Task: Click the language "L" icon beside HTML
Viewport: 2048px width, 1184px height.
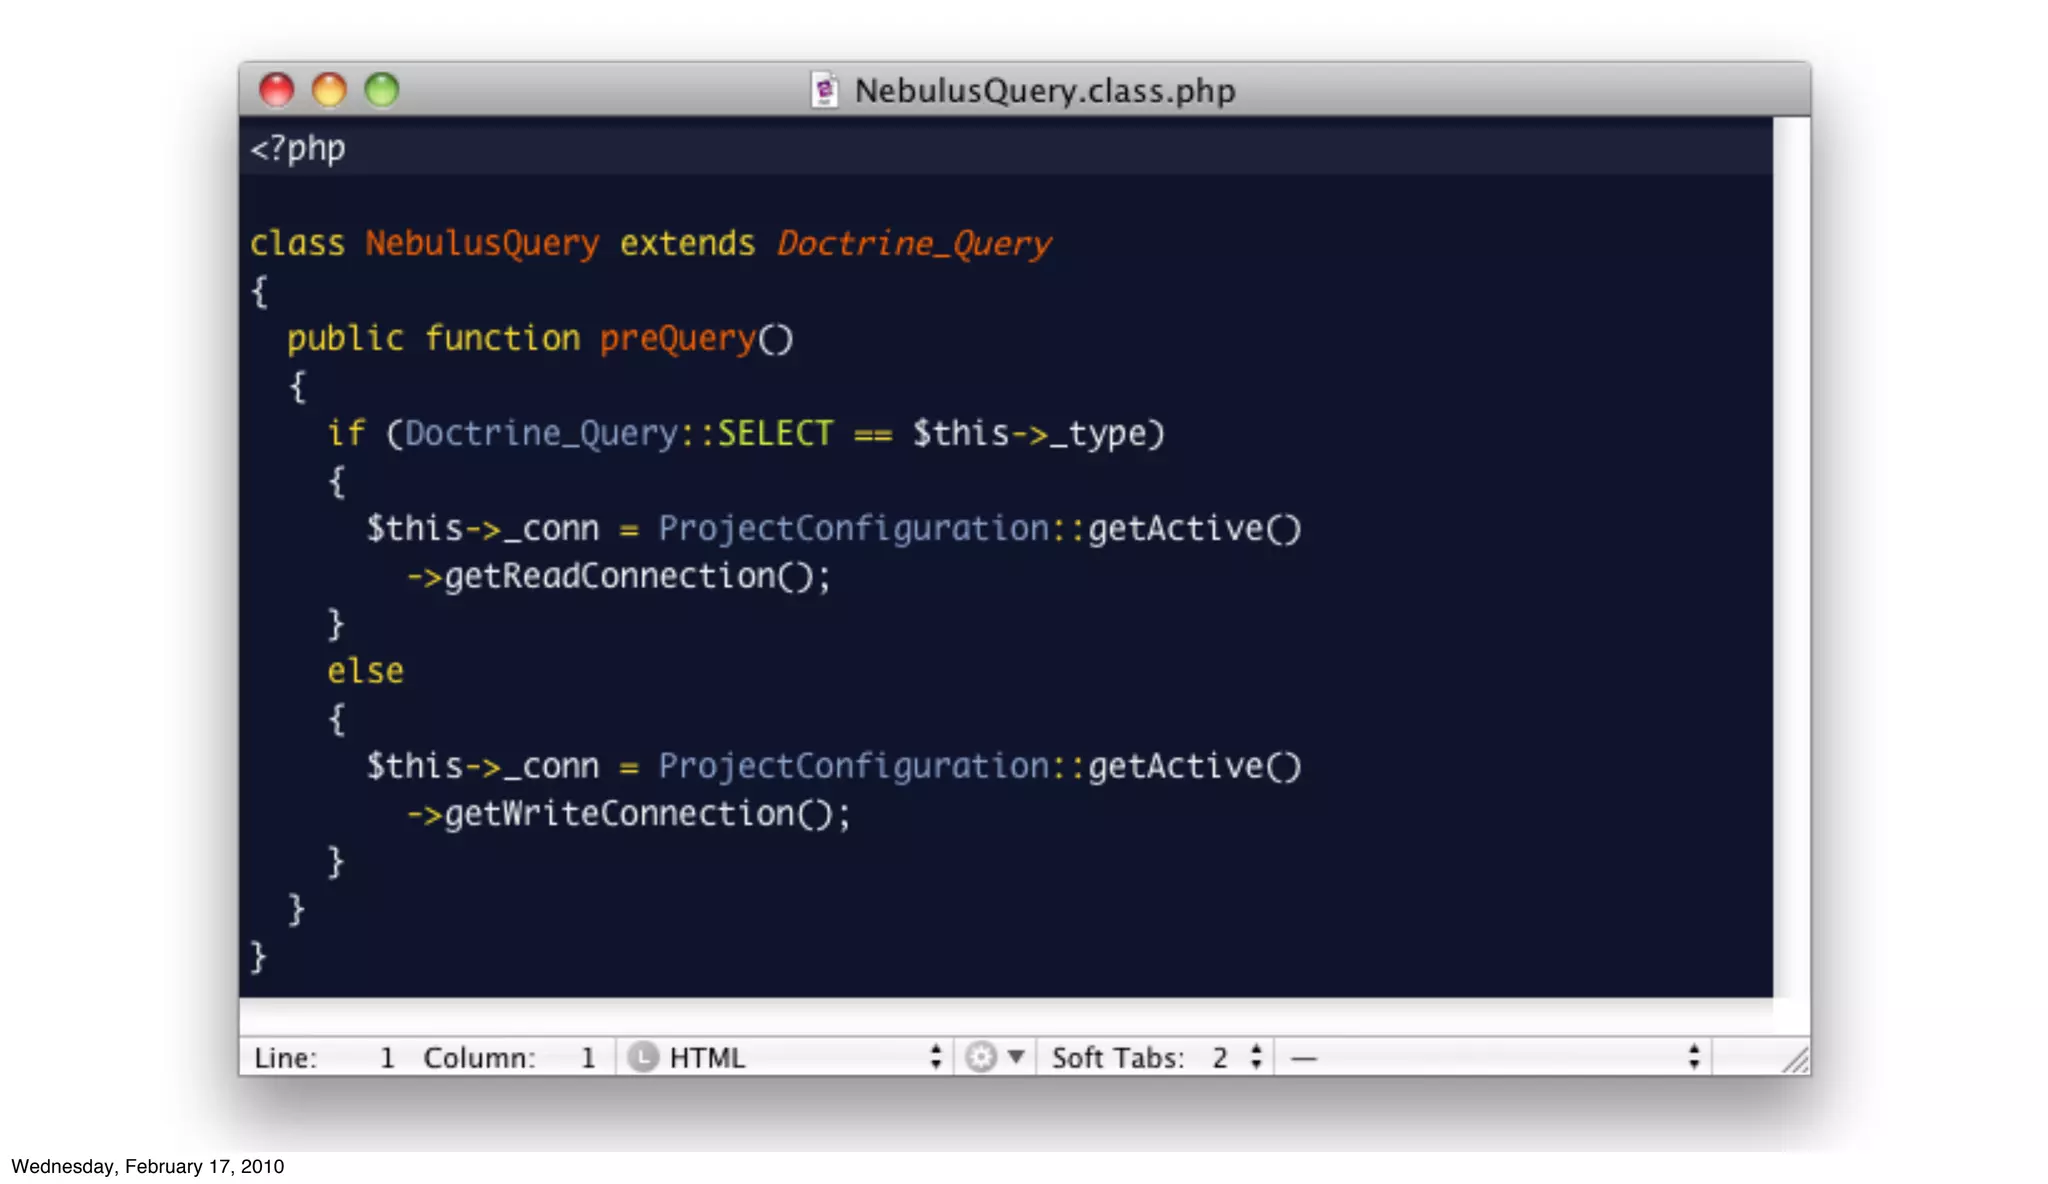Action: pos(643,1057)
